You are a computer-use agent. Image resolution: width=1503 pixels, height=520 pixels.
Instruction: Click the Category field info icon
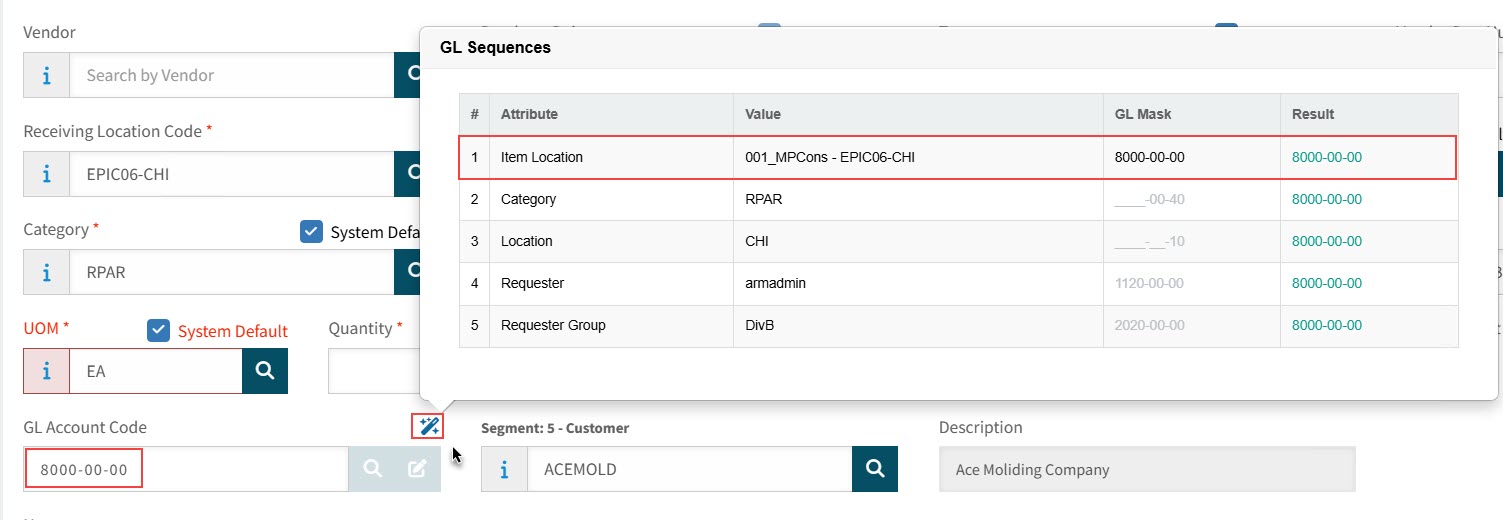(x=47, y=272)
